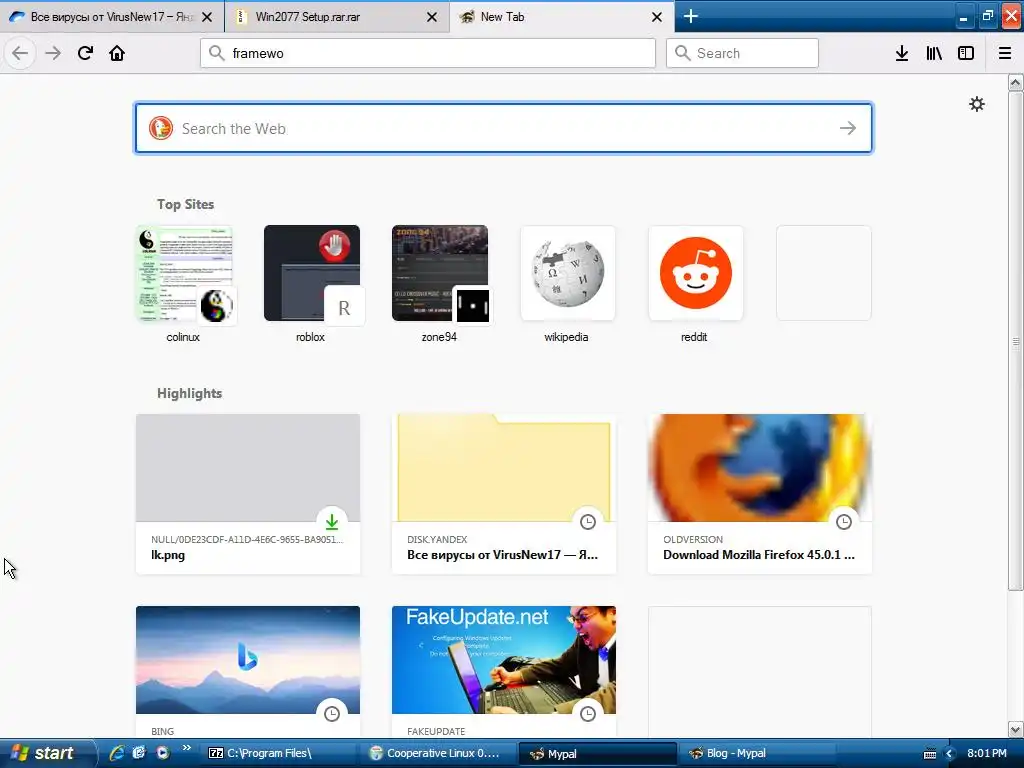
Task: Click the empty top site placeholder tile
Action: 824,273
